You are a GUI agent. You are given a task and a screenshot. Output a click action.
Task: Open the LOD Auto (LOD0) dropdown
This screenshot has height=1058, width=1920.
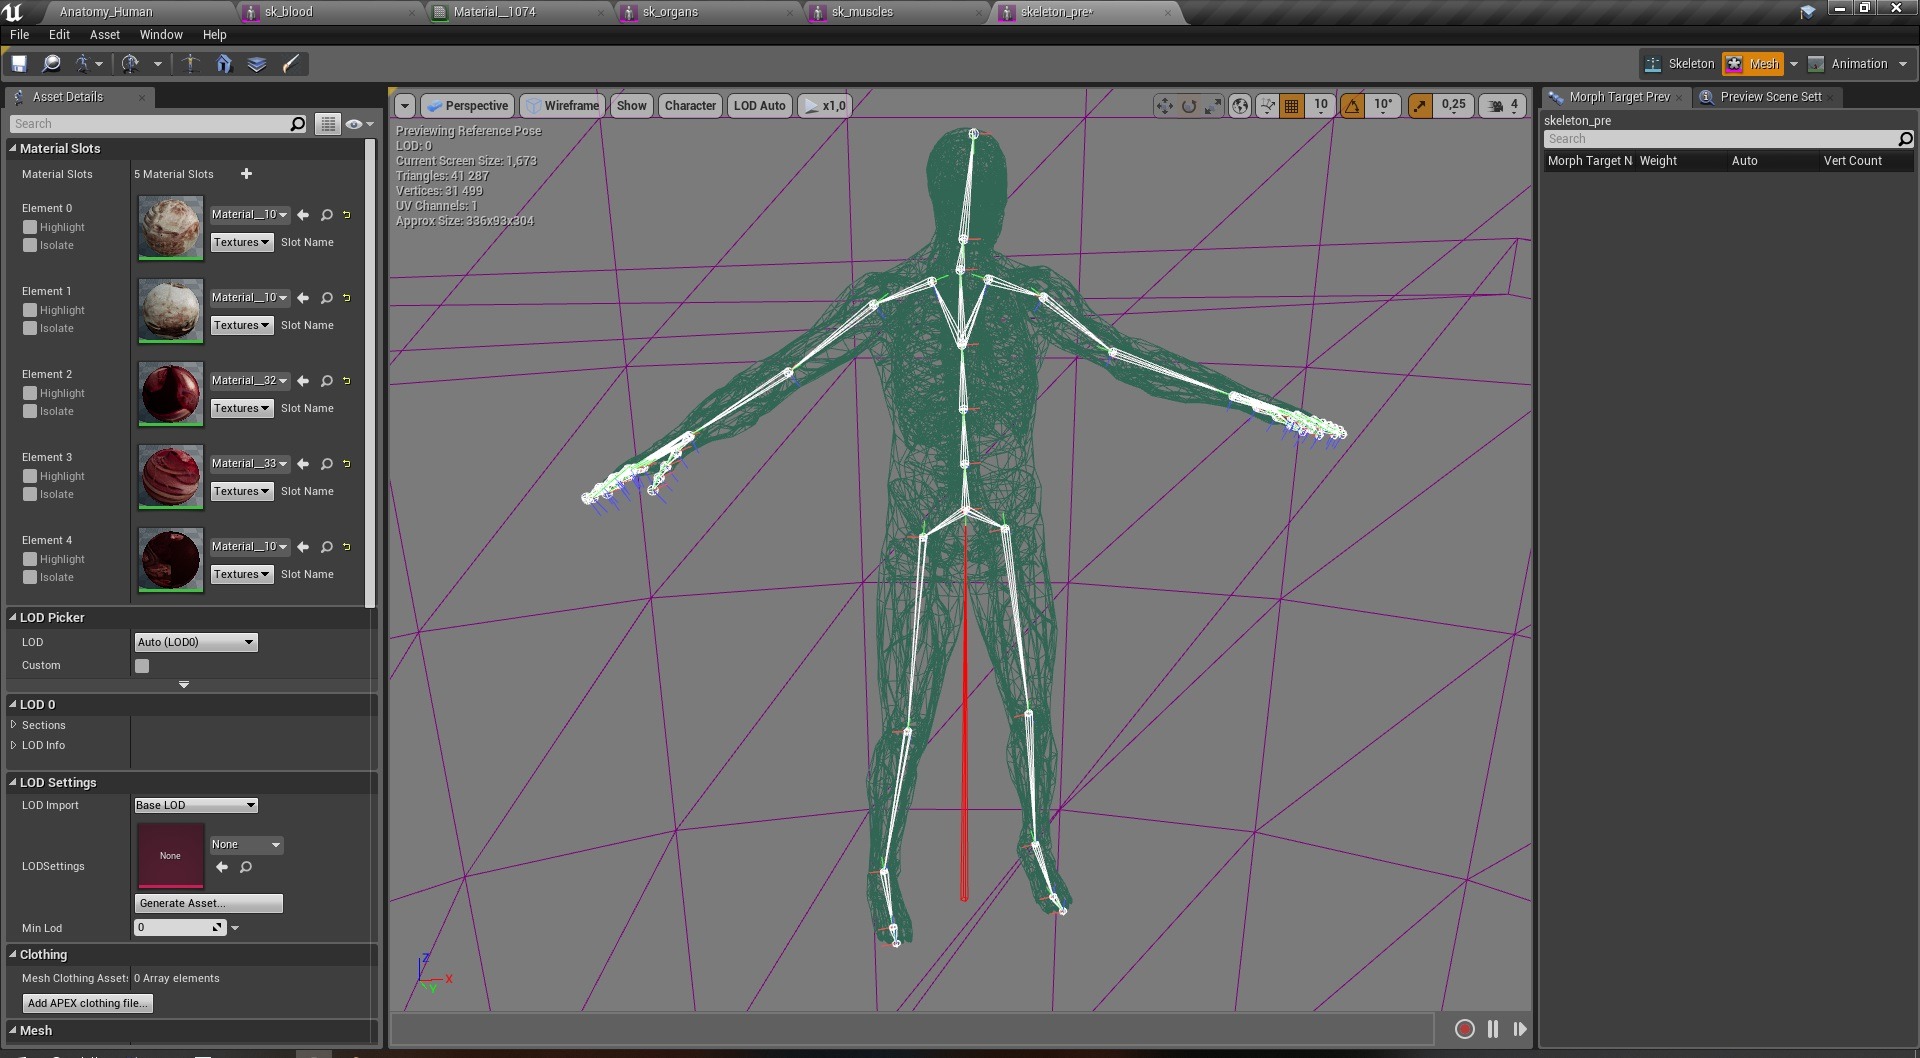coord(196,642)
